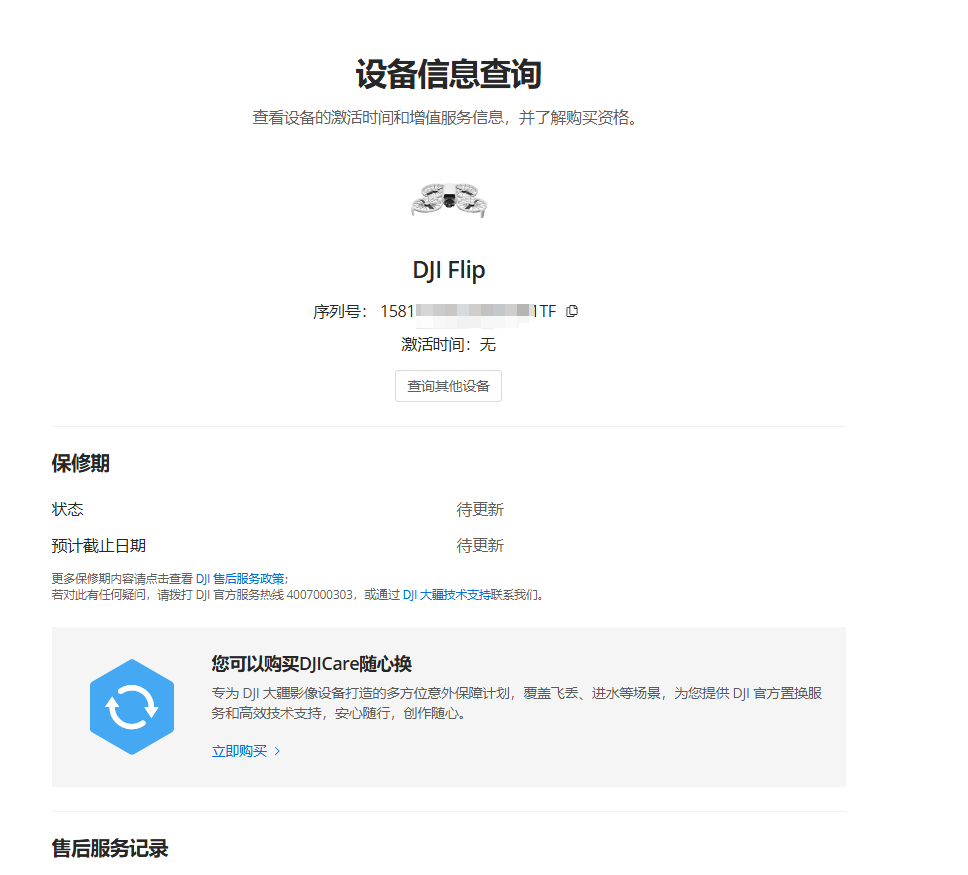Open the DJI 大疆技术支持 link
This screenshot has width=968, height=875.
(x=446, y=595)
